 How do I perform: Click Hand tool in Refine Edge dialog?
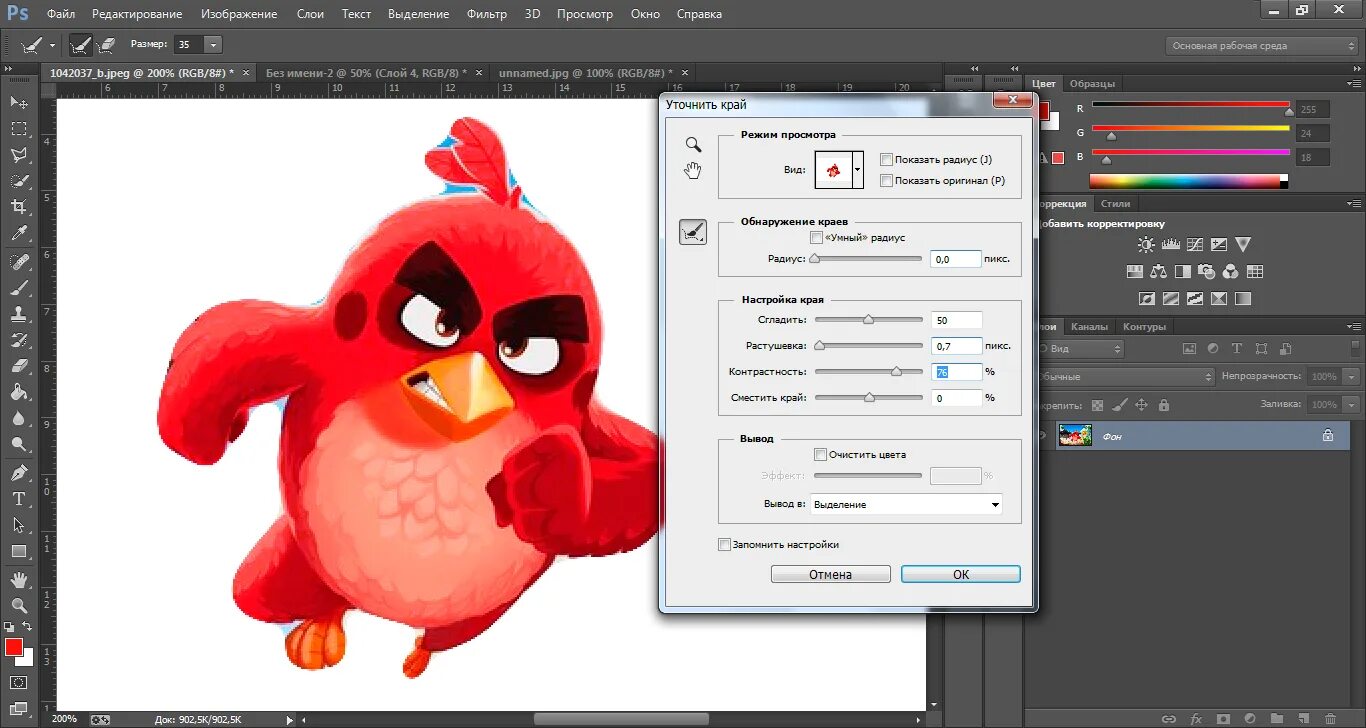pyautogui.click(x=693, y=170)
